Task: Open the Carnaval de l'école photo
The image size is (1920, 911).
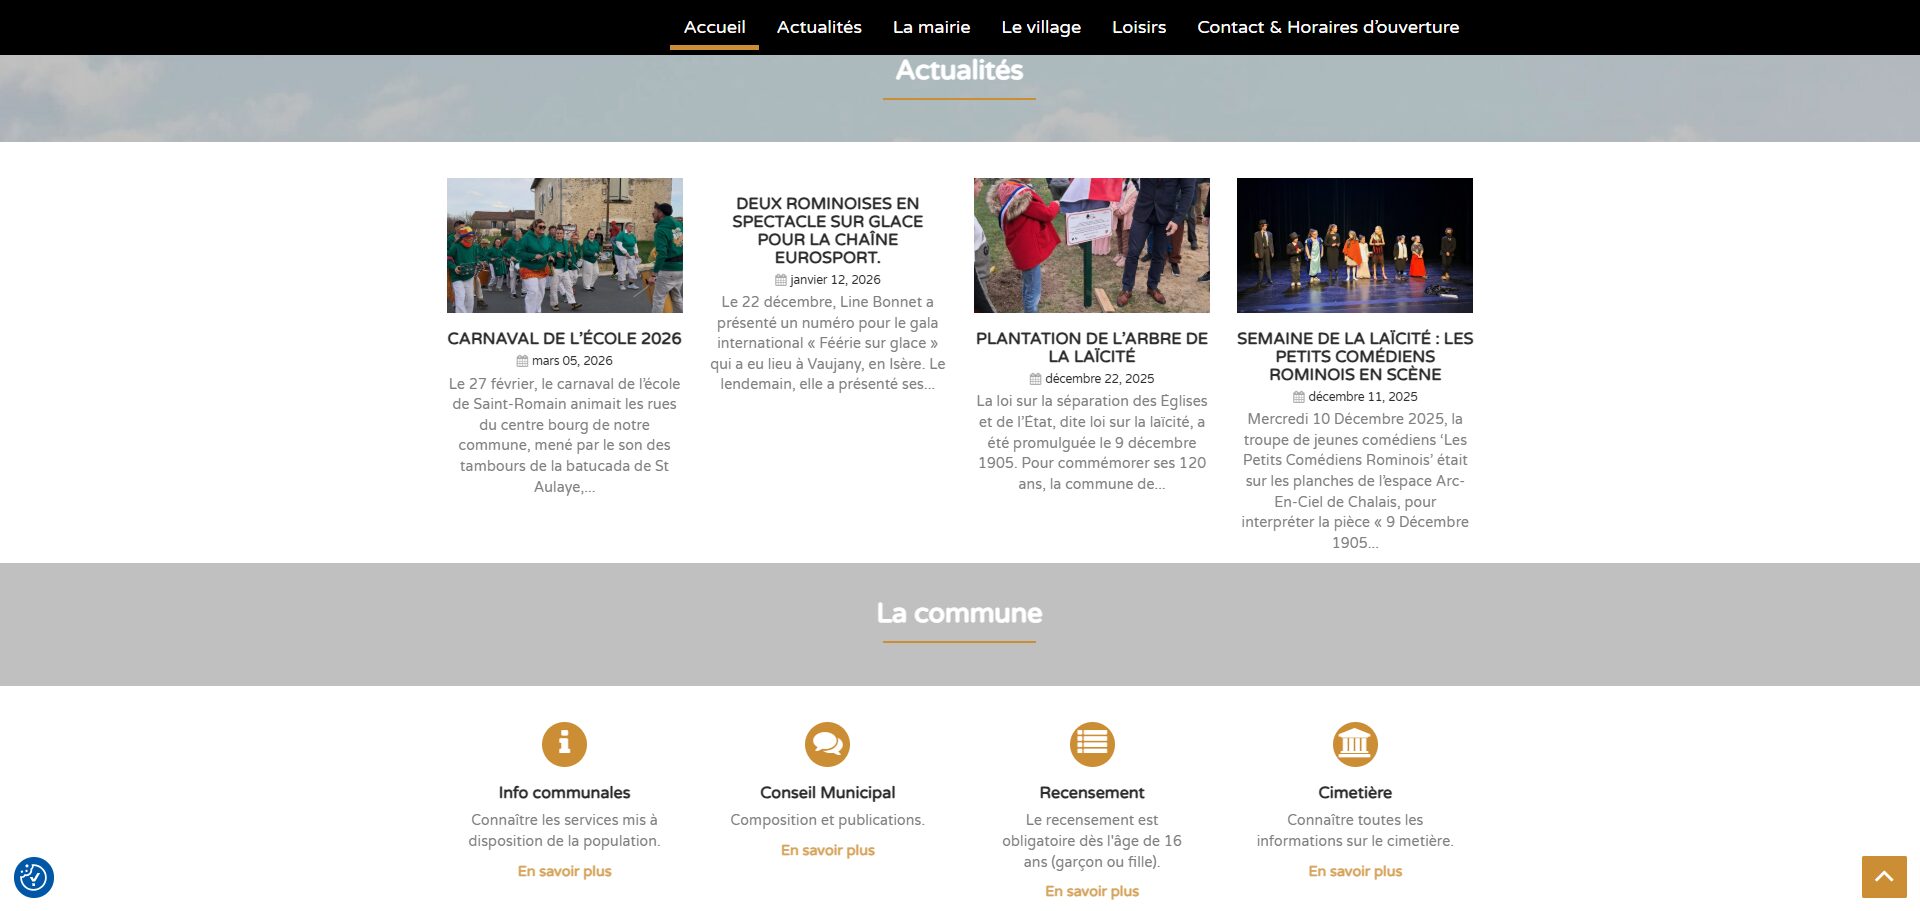Action: coord(565,245)
